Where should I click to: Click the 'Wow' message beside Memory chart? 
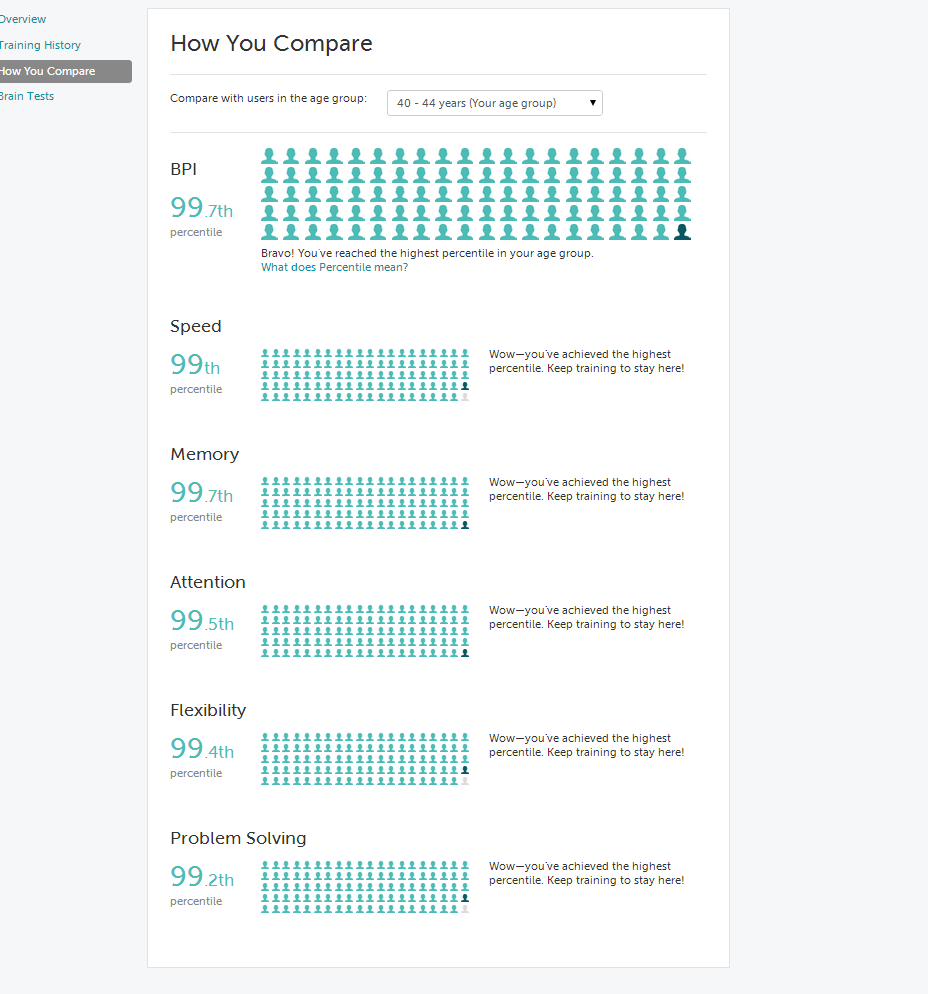point(586,489)
